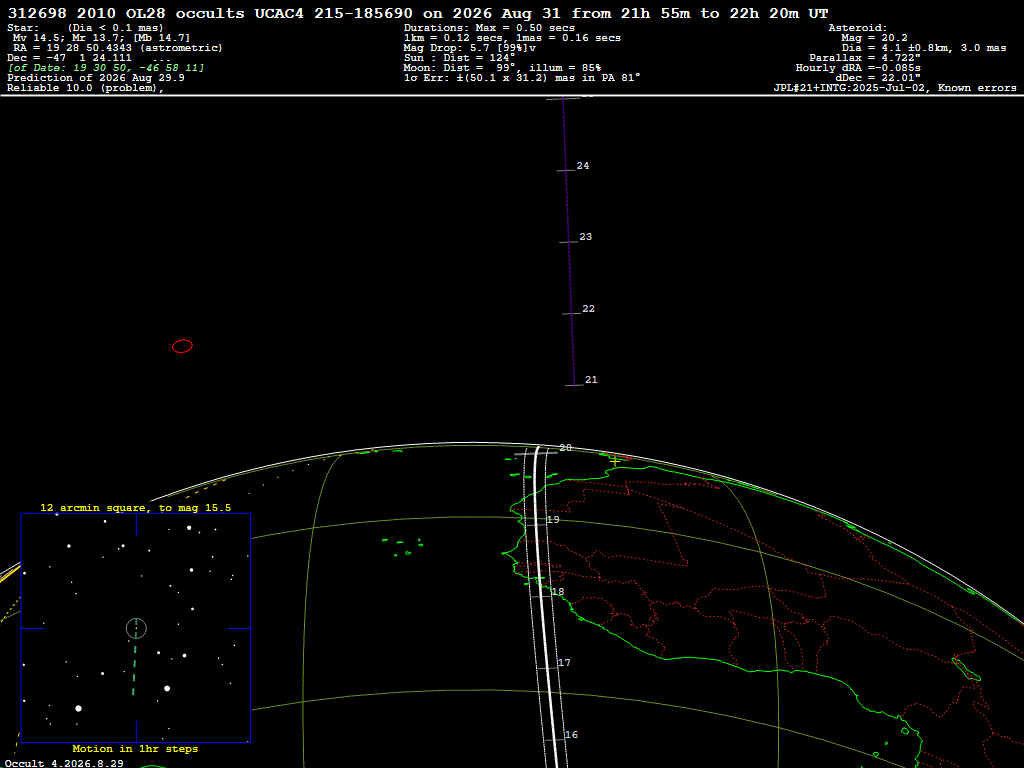Click the 19 marker on the shadow path
This screenshot has height=768, width=1024.
coord(553,520)
